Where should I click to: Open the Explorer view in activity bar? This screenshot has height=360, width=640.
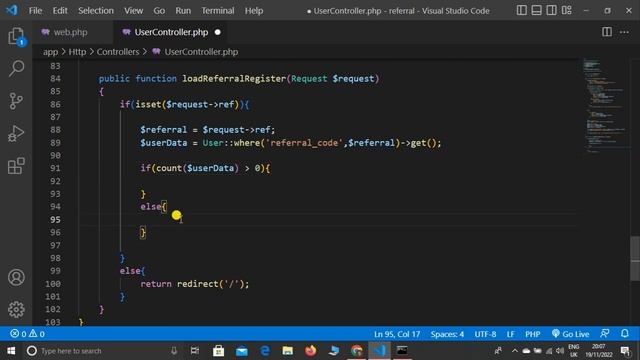tap(16, 36)
